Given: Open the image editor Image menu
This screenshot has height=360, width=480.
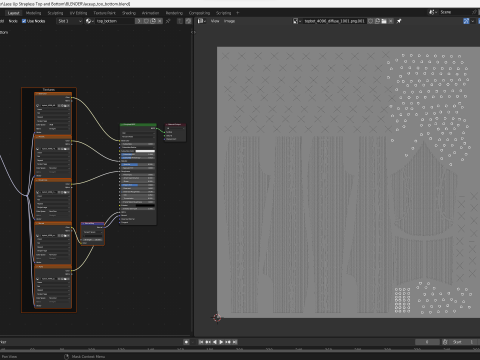Looking at the screenshot, I should (229, 21).
